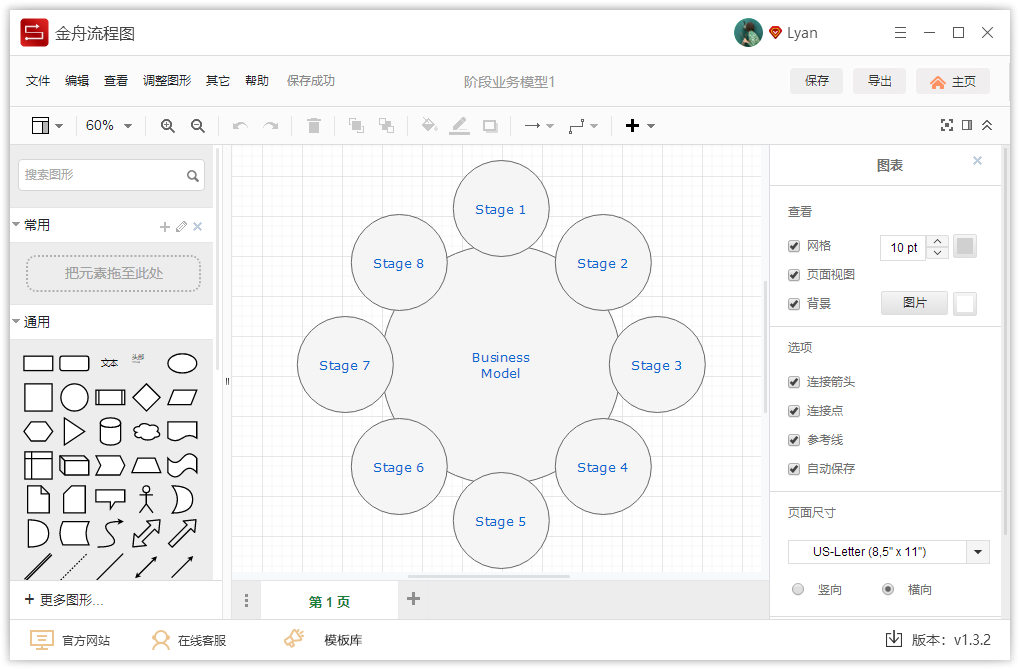Click the background color swatch next to 图片

pyautogui.click(x=964, y=302)
